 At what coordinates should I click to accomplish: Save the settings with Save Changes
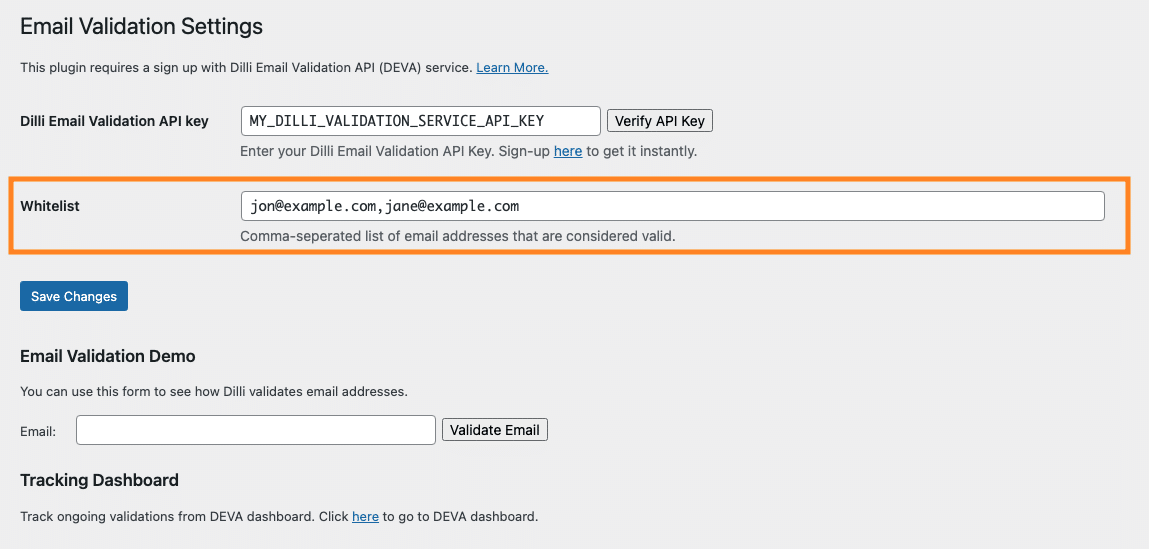point(74,296)
